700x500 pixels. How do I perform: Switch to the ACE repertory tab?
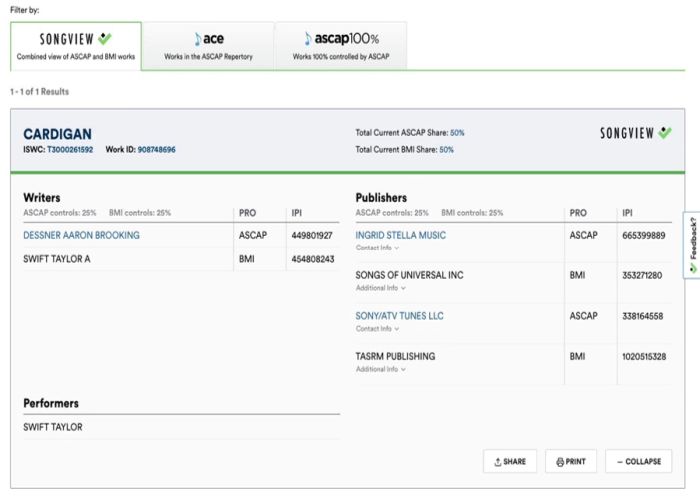[210, 46]
